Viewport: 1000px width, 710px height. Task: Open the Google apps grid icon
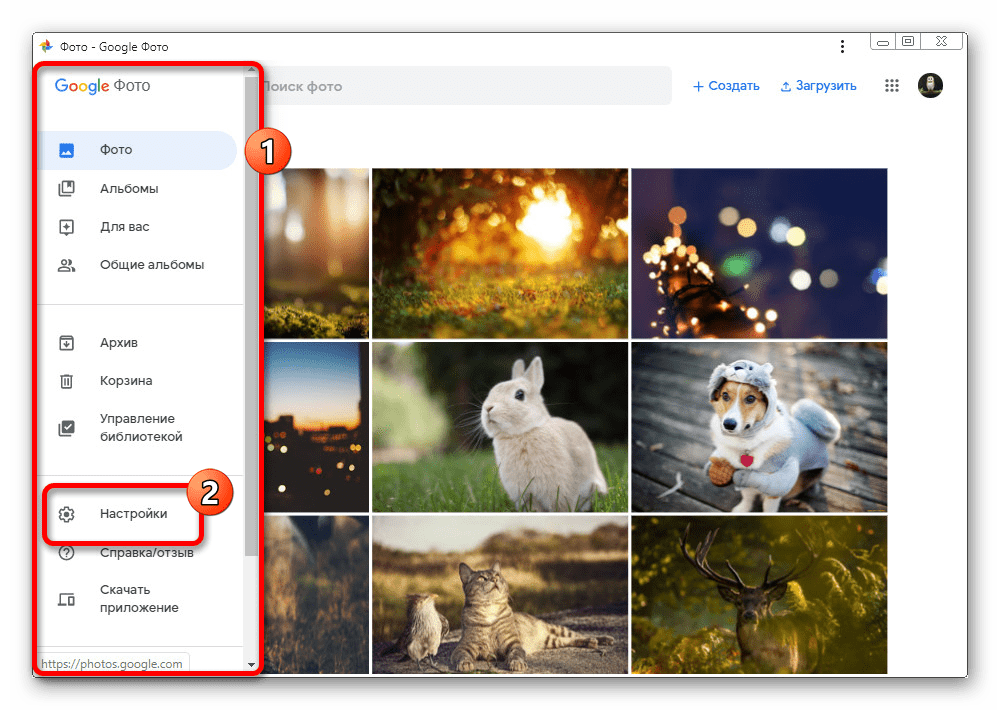point(892,85)
